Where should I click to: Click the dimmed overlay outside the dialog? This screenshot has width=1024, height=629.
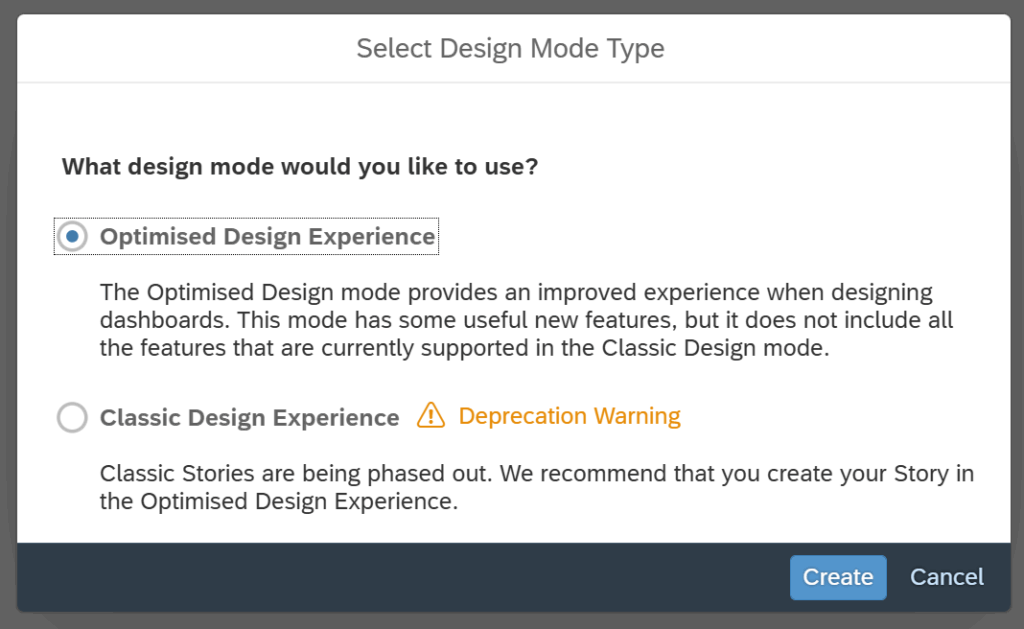7,300
